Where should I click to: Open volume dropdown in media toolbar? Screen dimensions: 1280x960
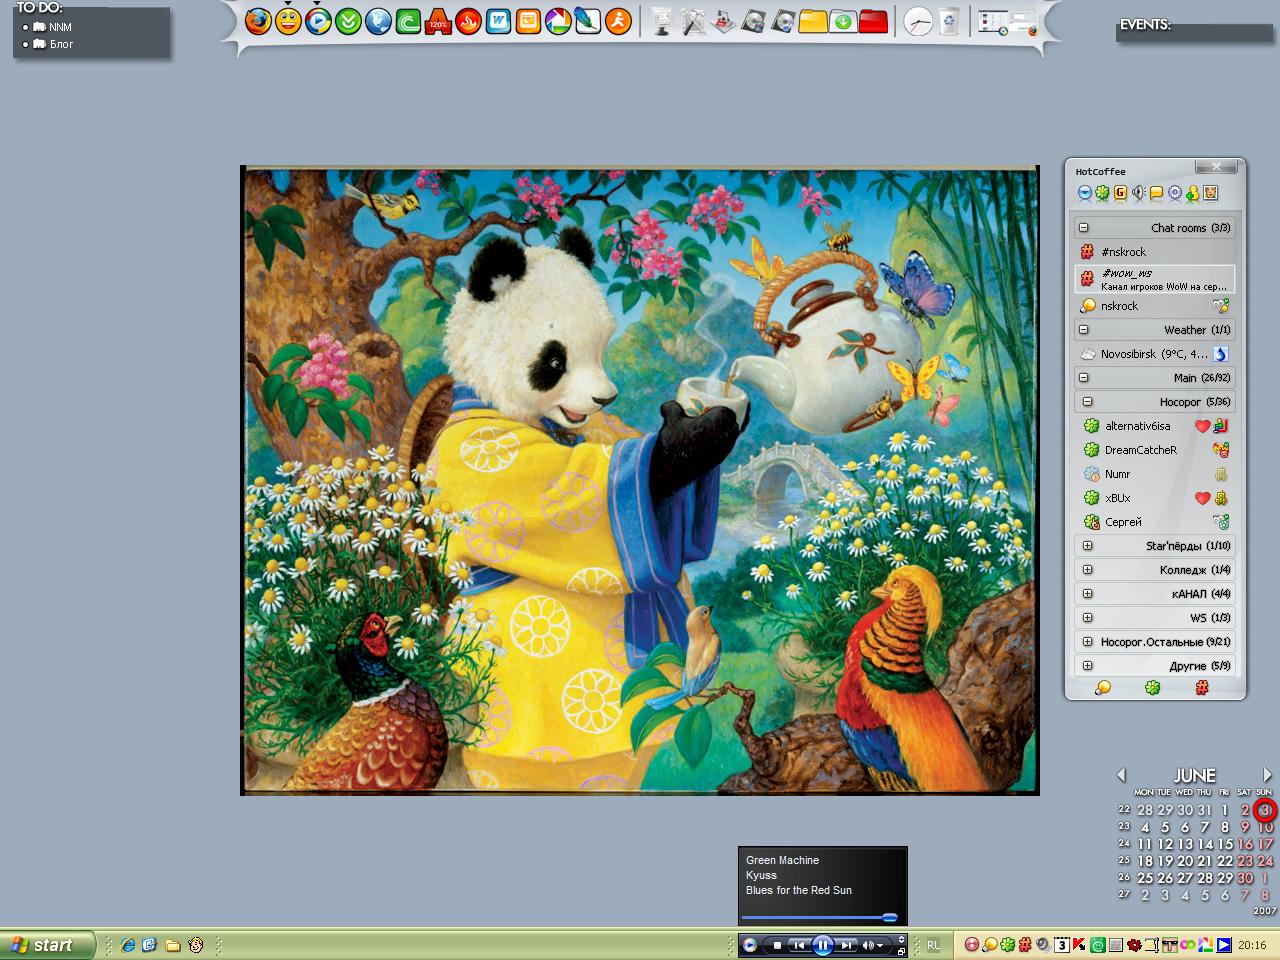(881, 945)
